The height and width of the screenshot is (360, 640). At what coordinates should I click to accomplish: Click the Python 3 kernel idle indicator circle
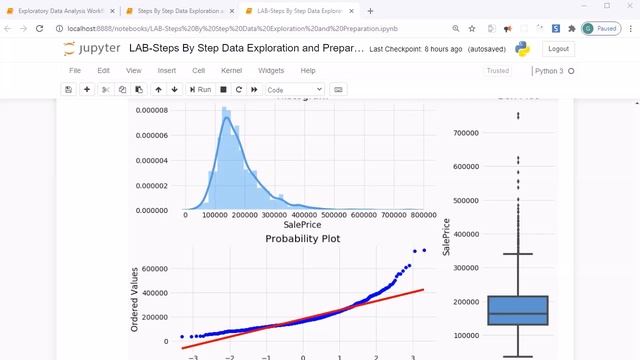pyautogui.click(x=571, y=71)
